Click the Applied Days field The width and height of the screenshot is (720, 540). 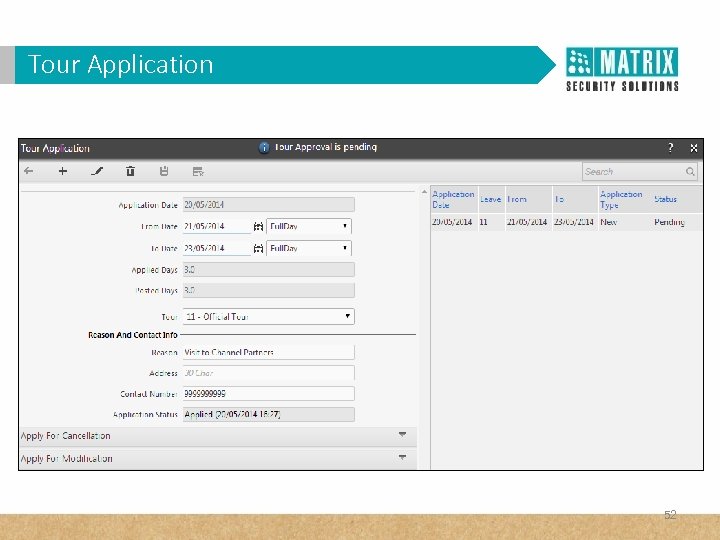(269, 270)
